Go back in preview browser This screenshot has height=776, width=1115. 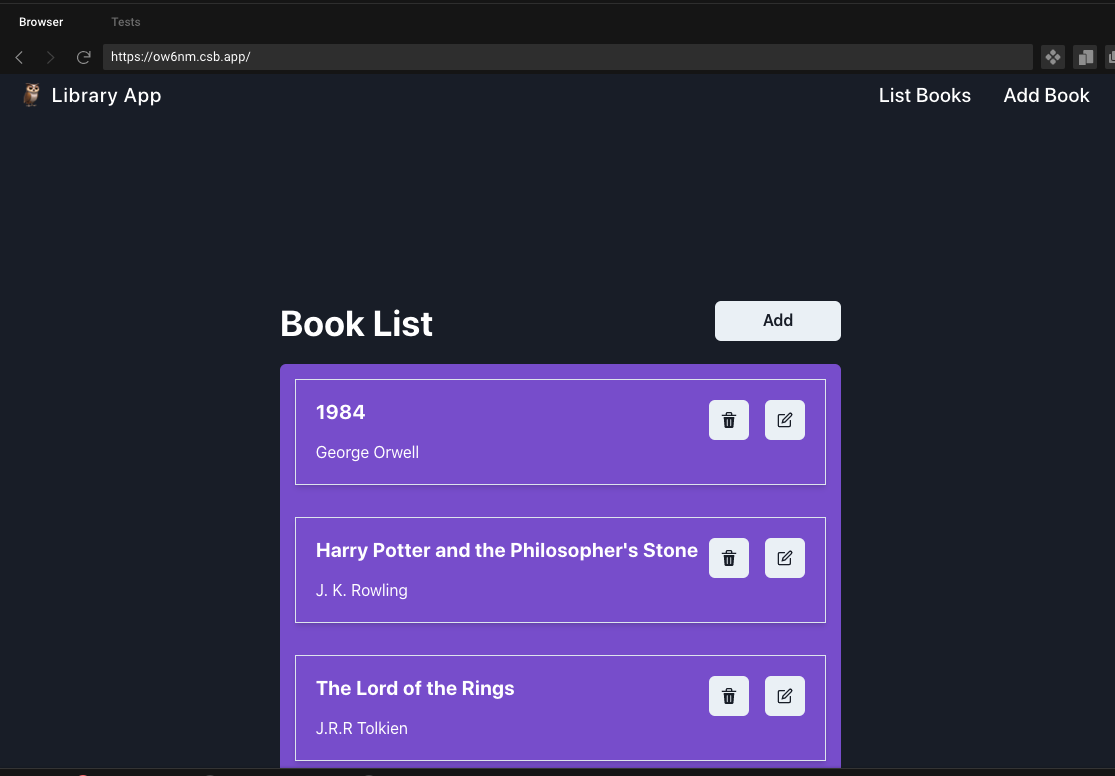pos(19,57)
